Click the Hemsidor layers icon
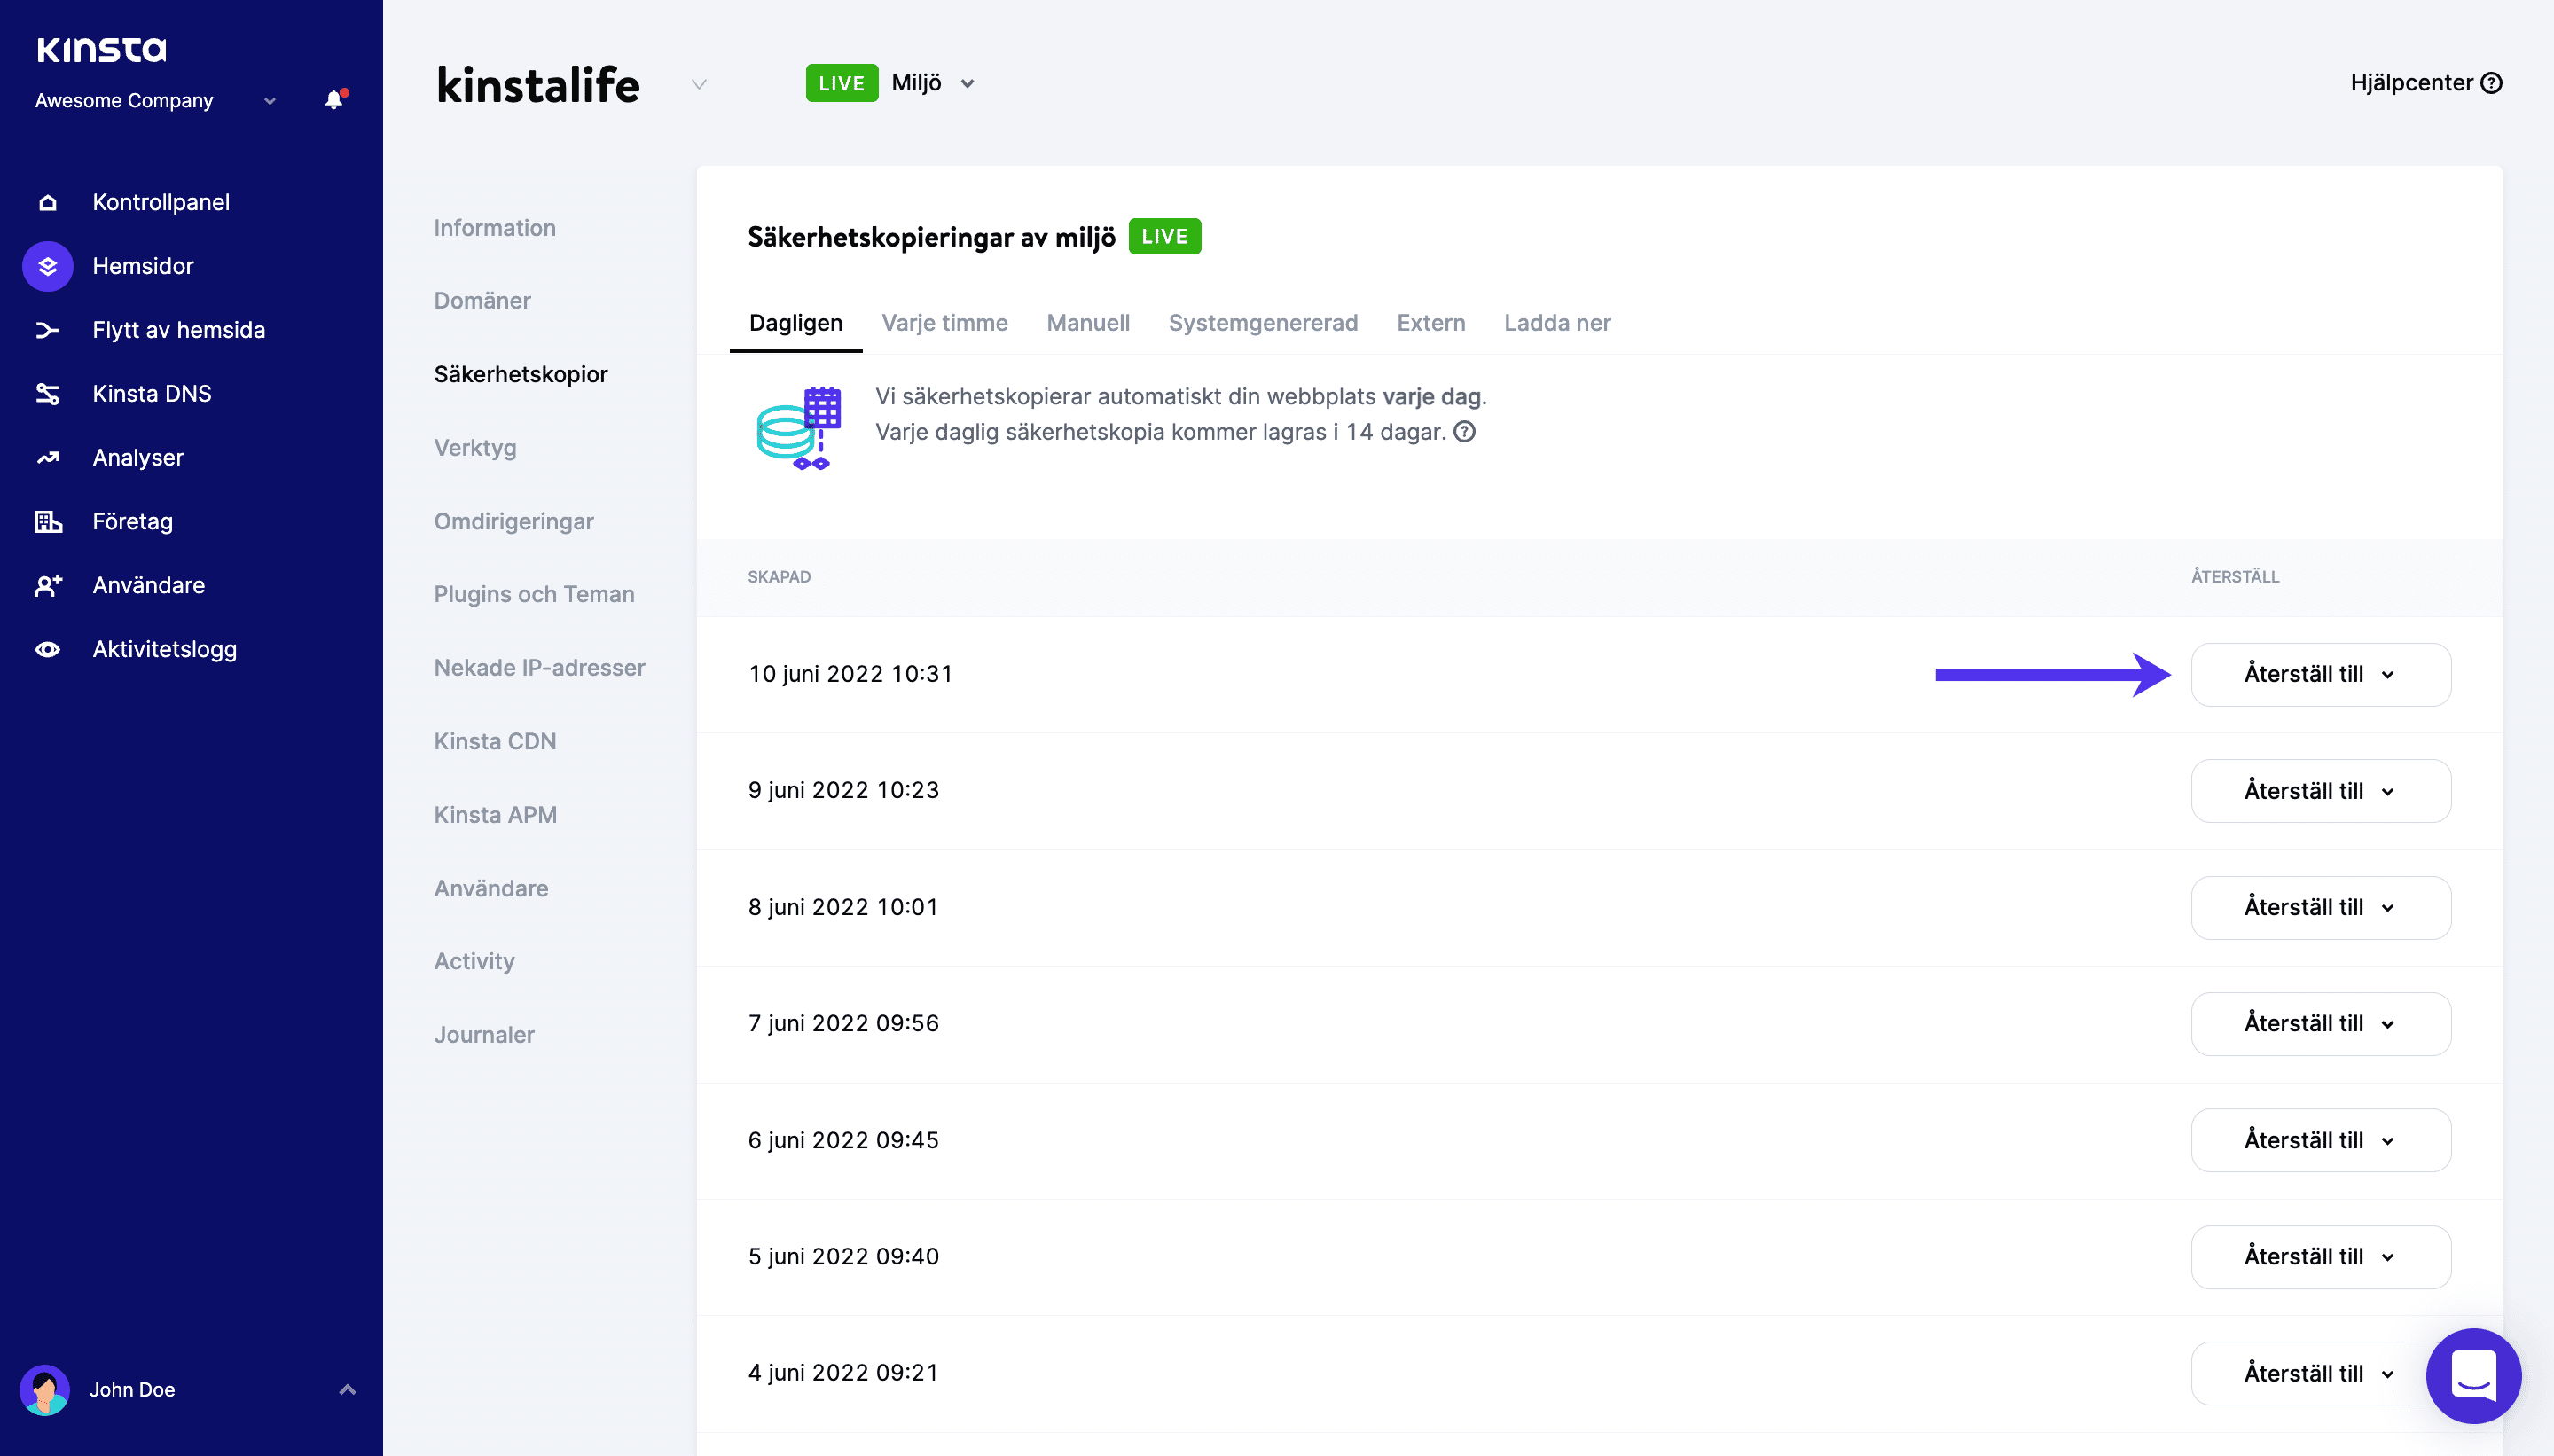Screen dimensions: 2554x1456 tap(47, 266)
